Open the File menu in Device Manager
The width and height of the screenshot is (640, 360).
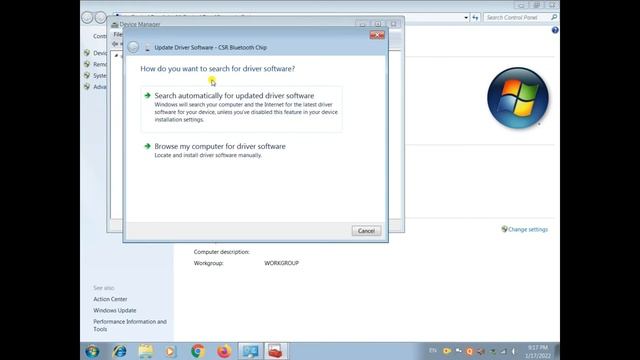[118, 34]
